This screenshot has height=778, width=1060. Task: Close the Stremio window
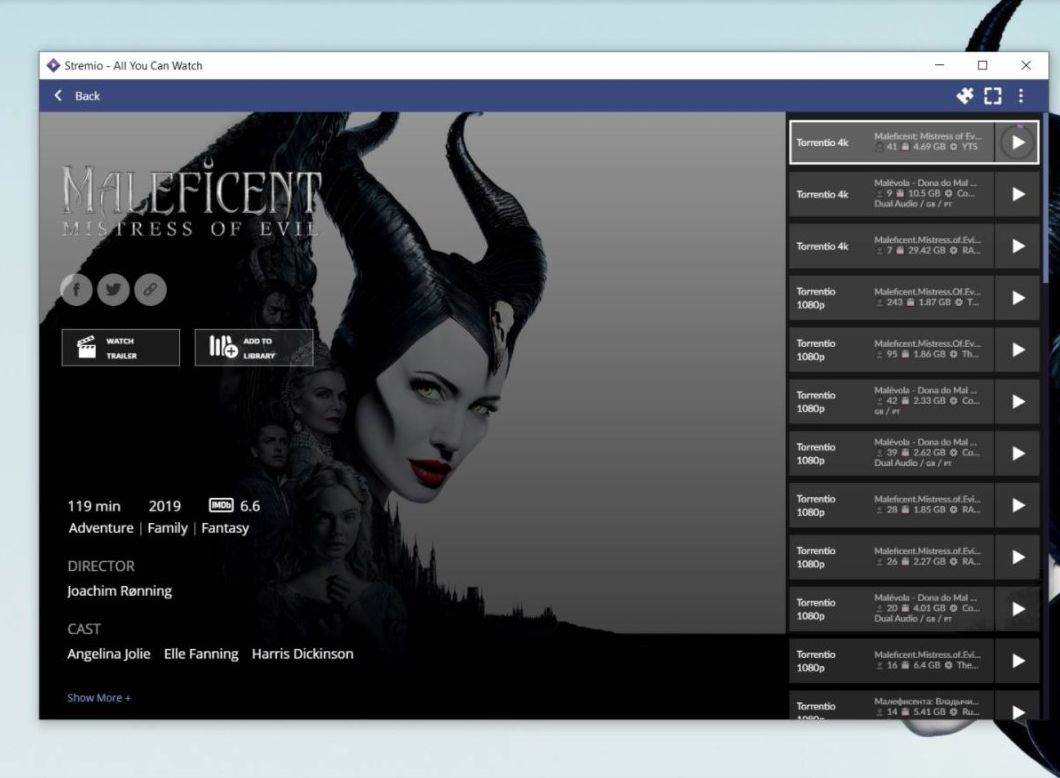(x=1026, y=66)
